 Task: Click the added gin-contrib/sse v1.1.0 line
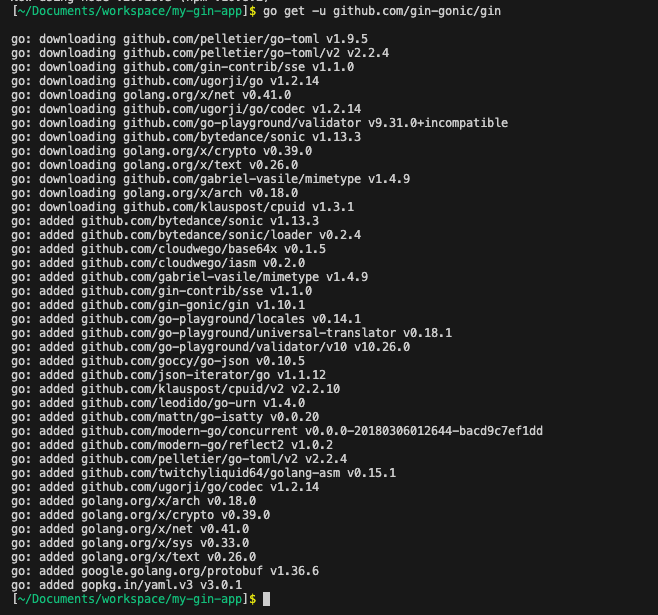point(162,291)
